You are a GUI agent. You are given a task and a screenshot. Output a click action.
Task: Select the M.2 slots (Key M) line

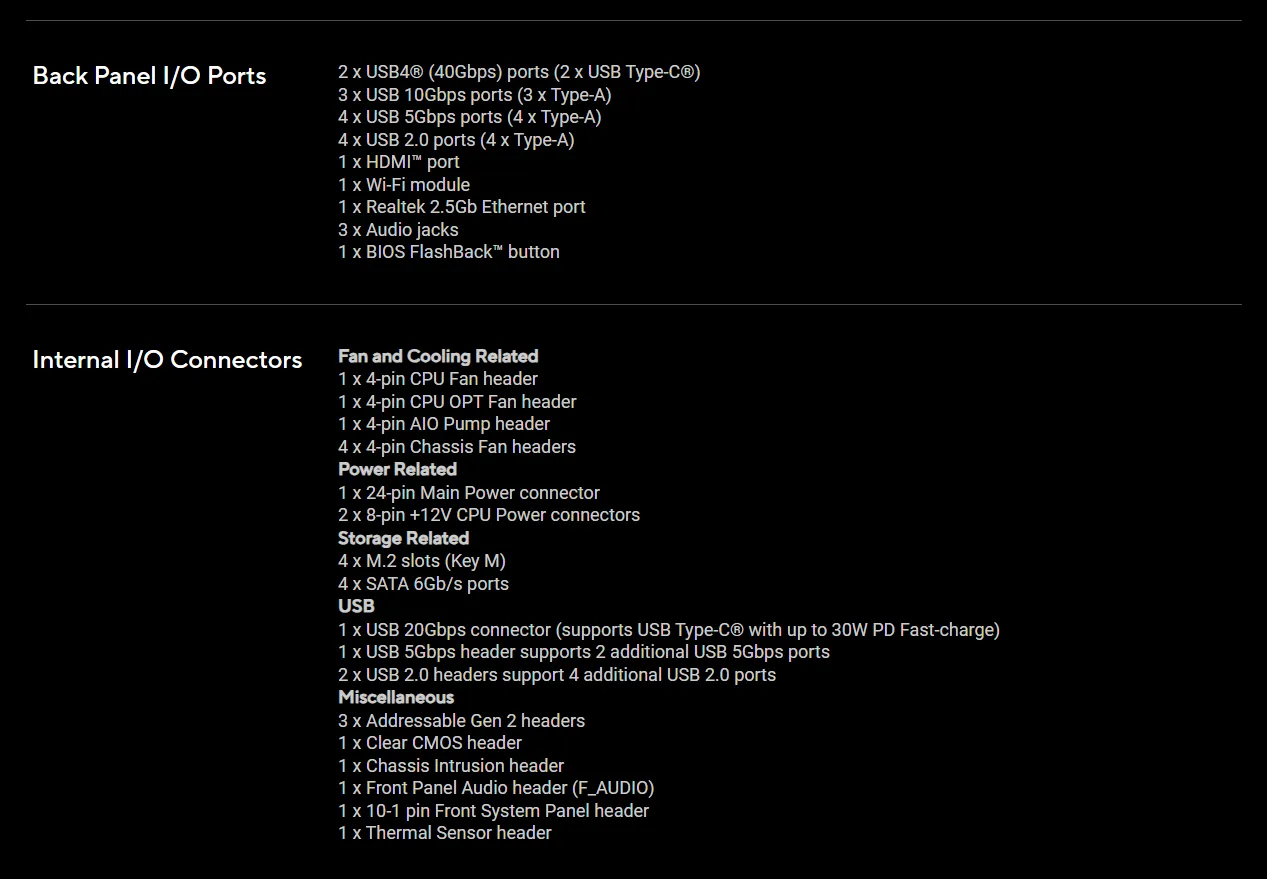(x=421, y=561)
